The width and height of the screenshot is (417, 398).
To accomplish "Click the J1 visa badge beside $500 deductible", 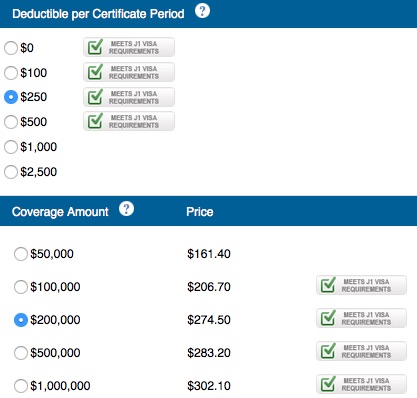I will pyautogui.click(x=129, y=121).
